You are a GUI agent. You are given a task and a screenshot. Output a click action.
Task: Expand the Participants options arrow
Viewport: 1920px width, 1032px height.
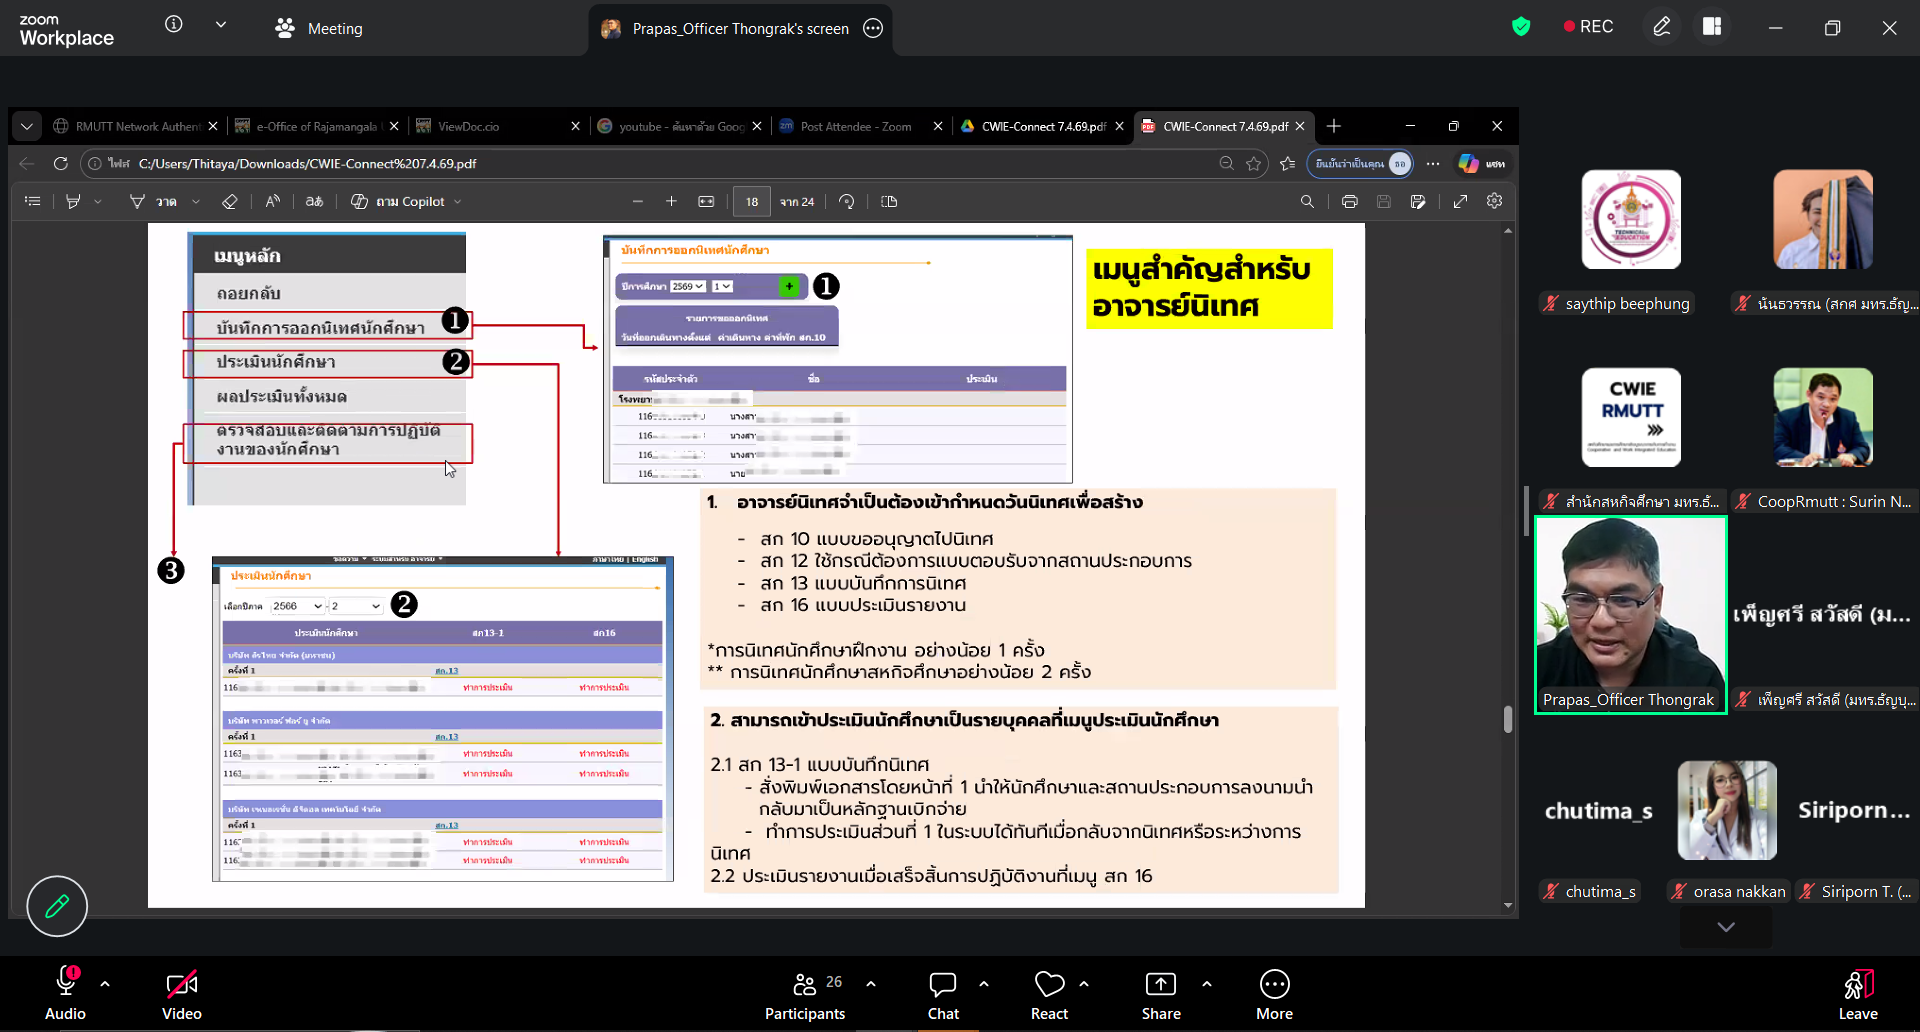coord(871,984)
